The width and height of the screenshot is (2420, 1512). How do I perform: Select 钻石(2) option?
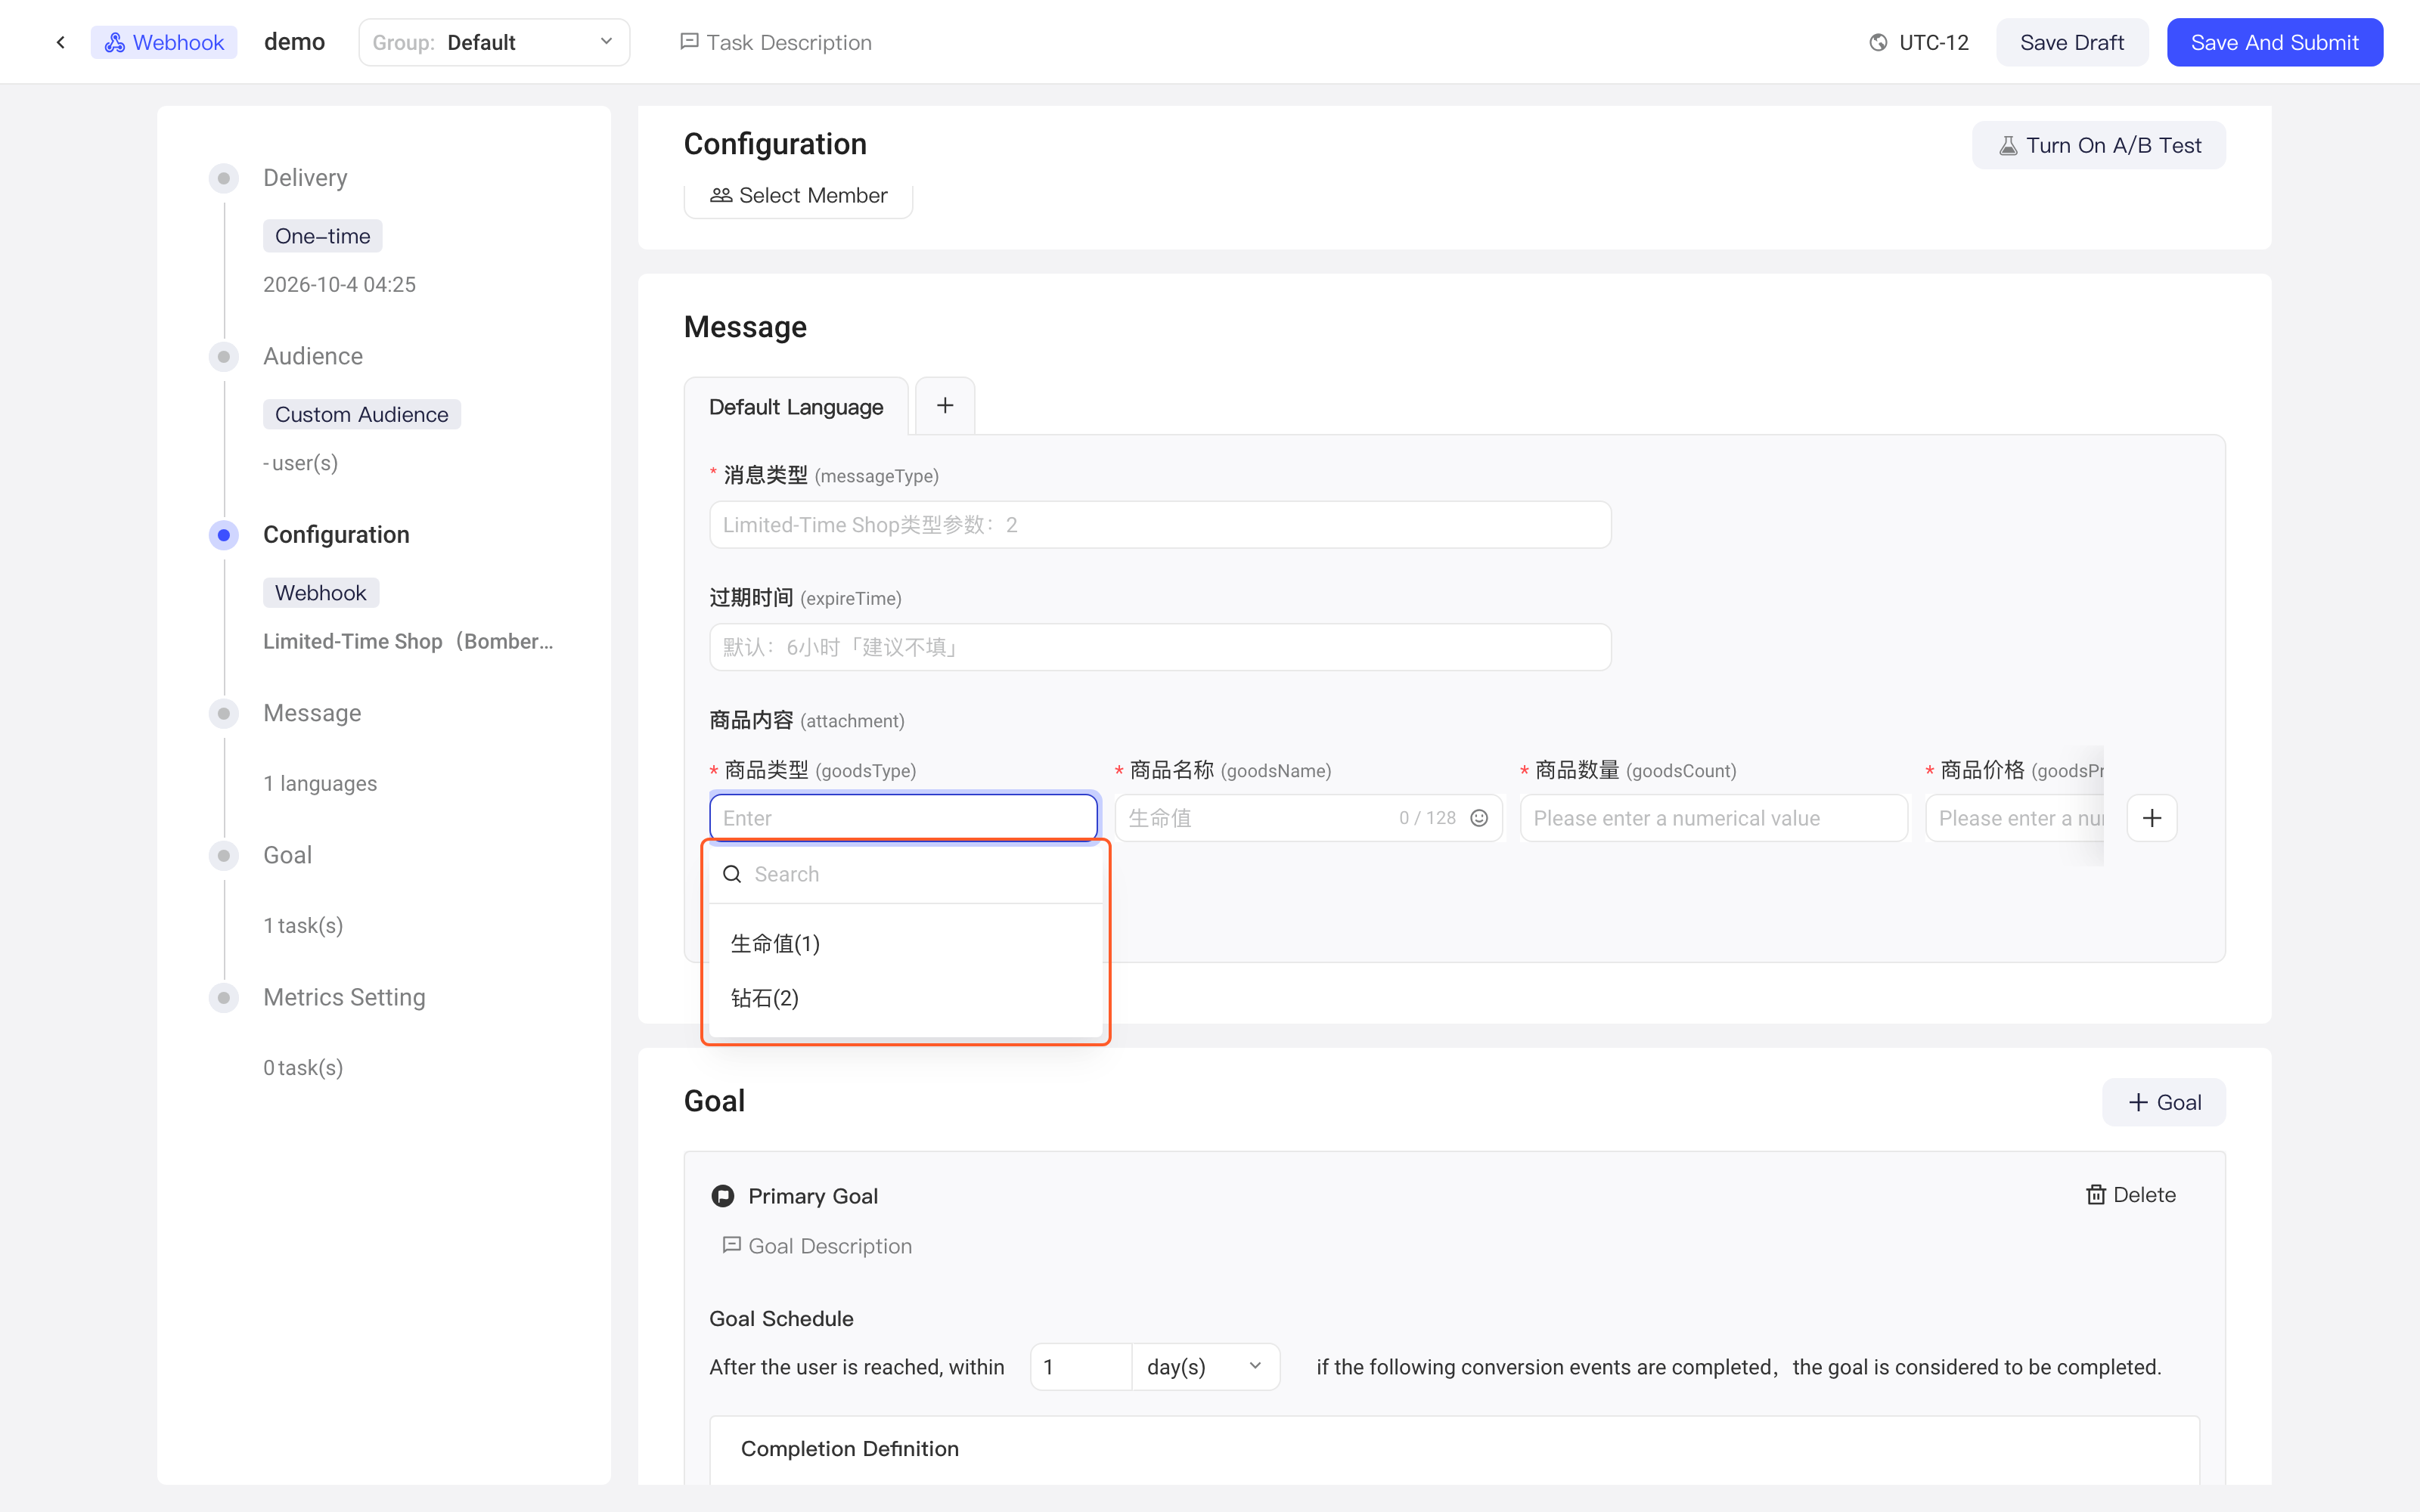pos(906,998)
